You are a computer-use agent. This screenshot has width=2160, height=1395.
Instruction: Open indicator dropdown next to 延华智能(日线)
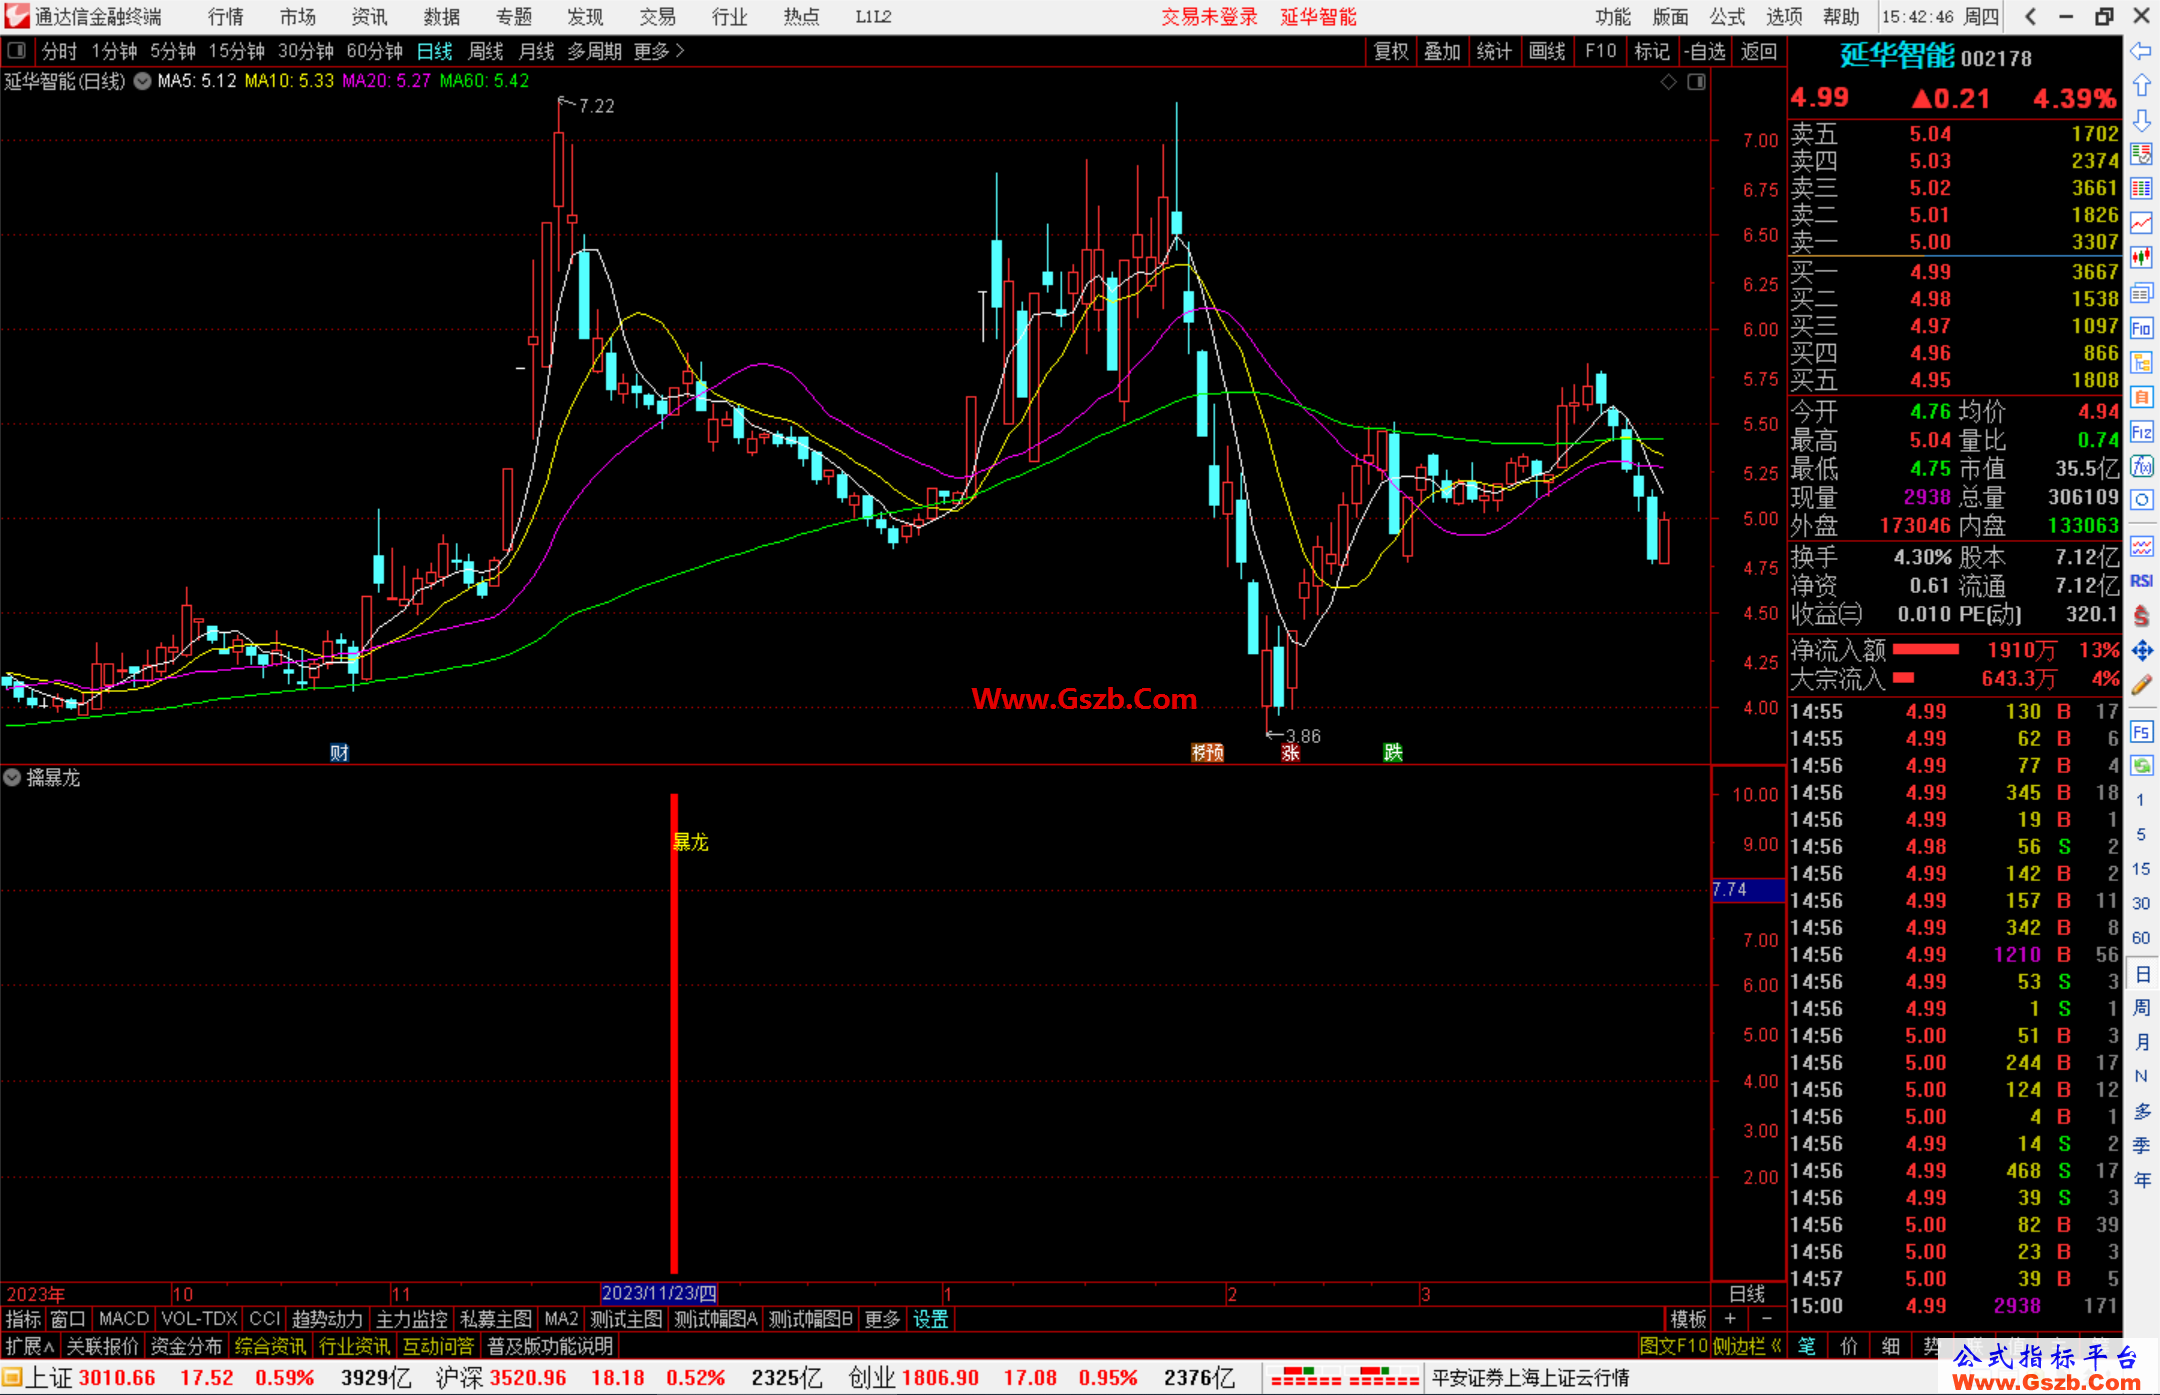[x=142, y=81]
